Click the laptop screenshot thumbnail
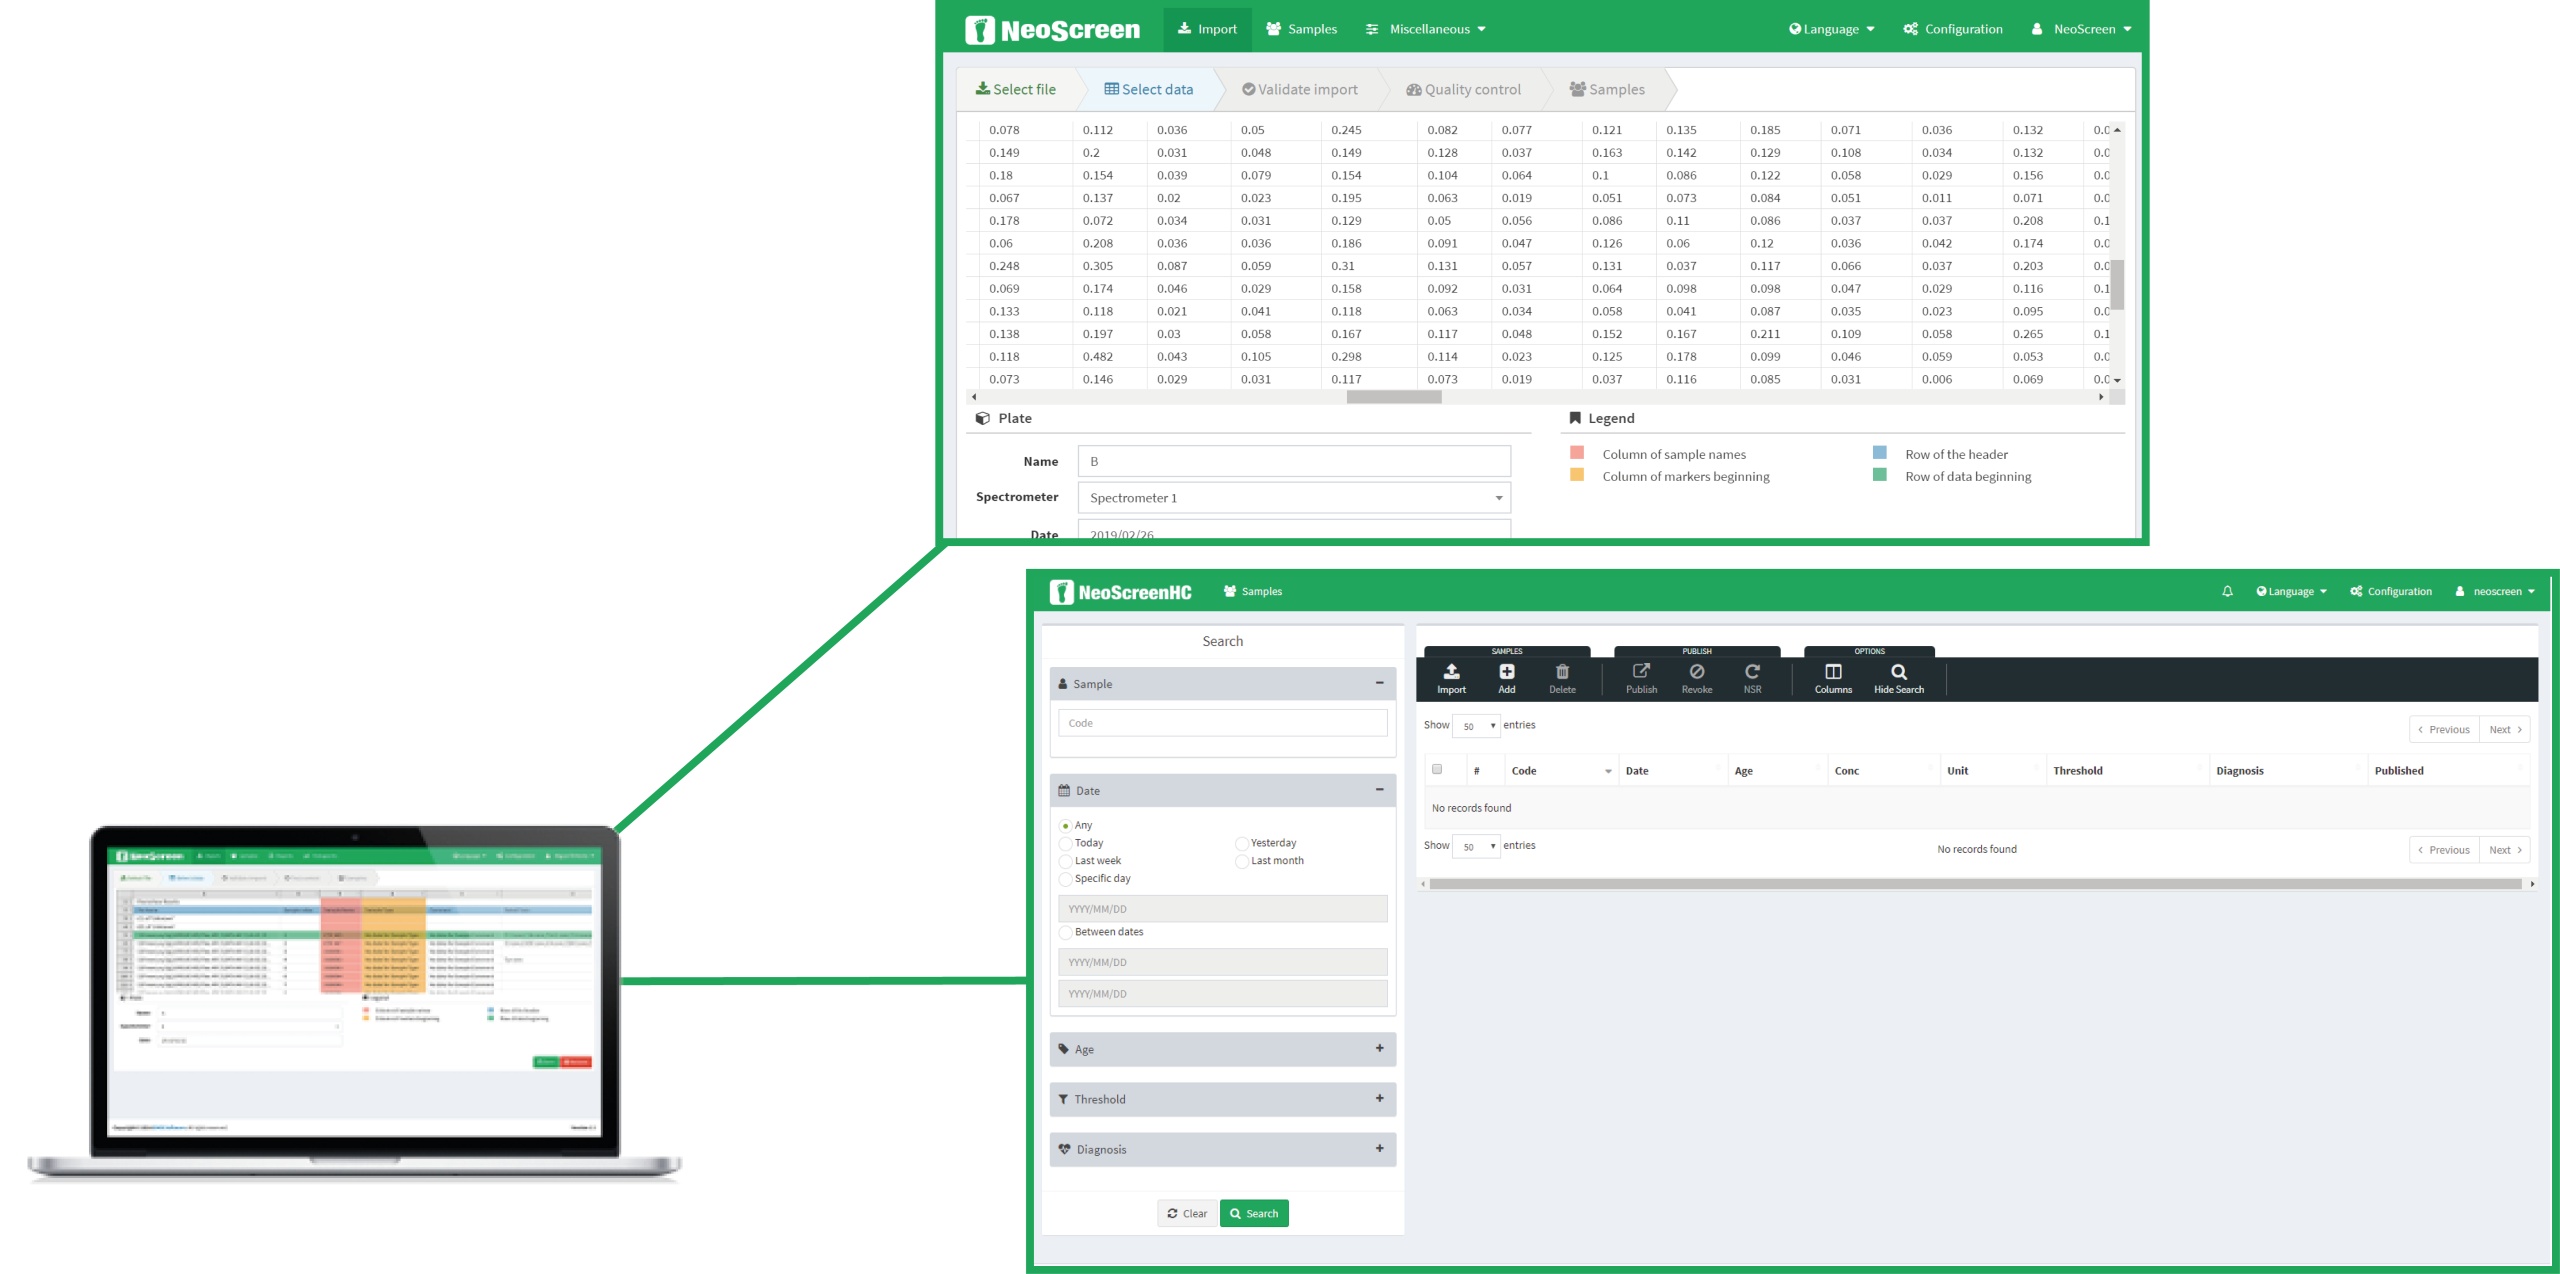 pyautogui.click(x=355, y=1003)
